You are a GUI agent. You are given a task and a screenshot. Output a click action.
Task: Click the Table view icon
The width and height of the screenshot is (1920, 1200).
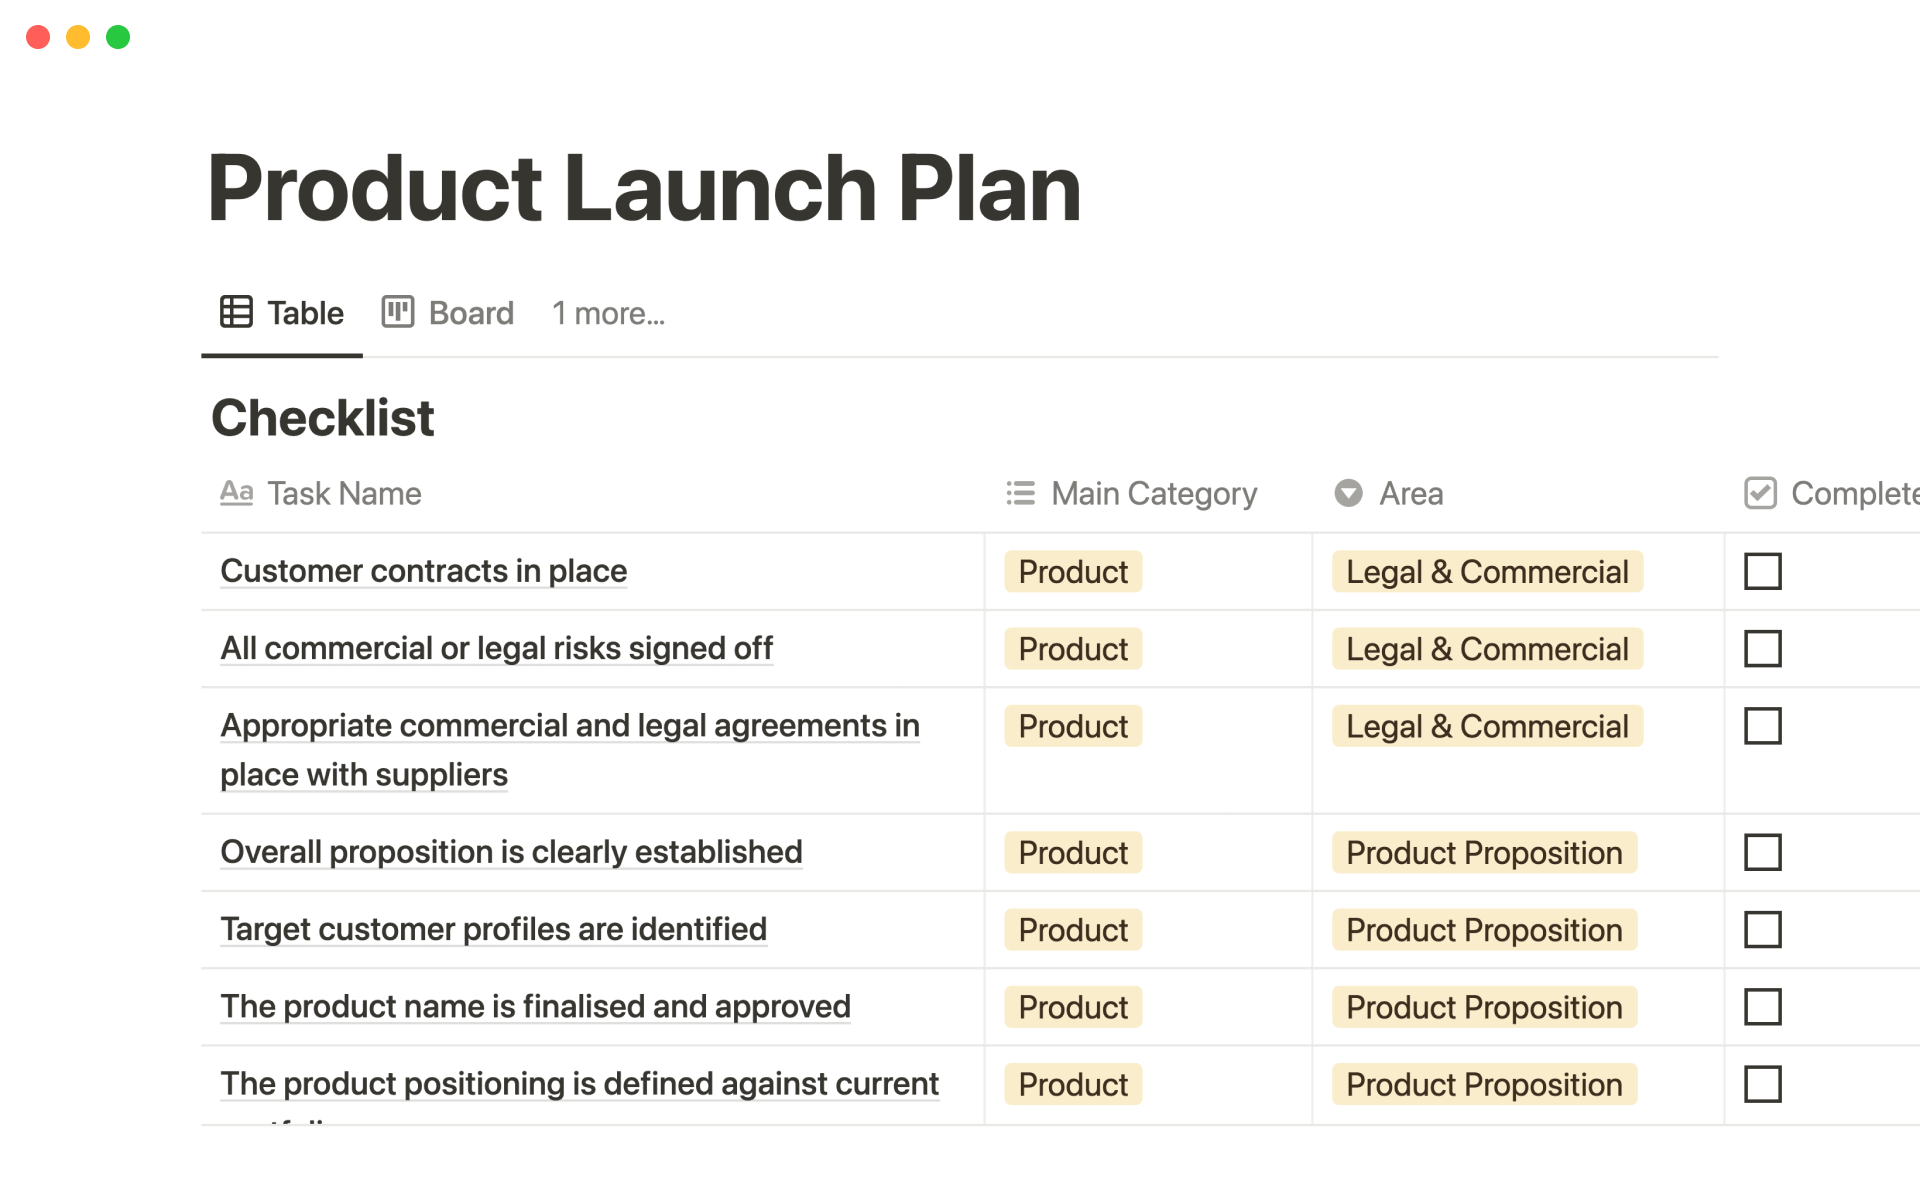click(x=236, y=312)
